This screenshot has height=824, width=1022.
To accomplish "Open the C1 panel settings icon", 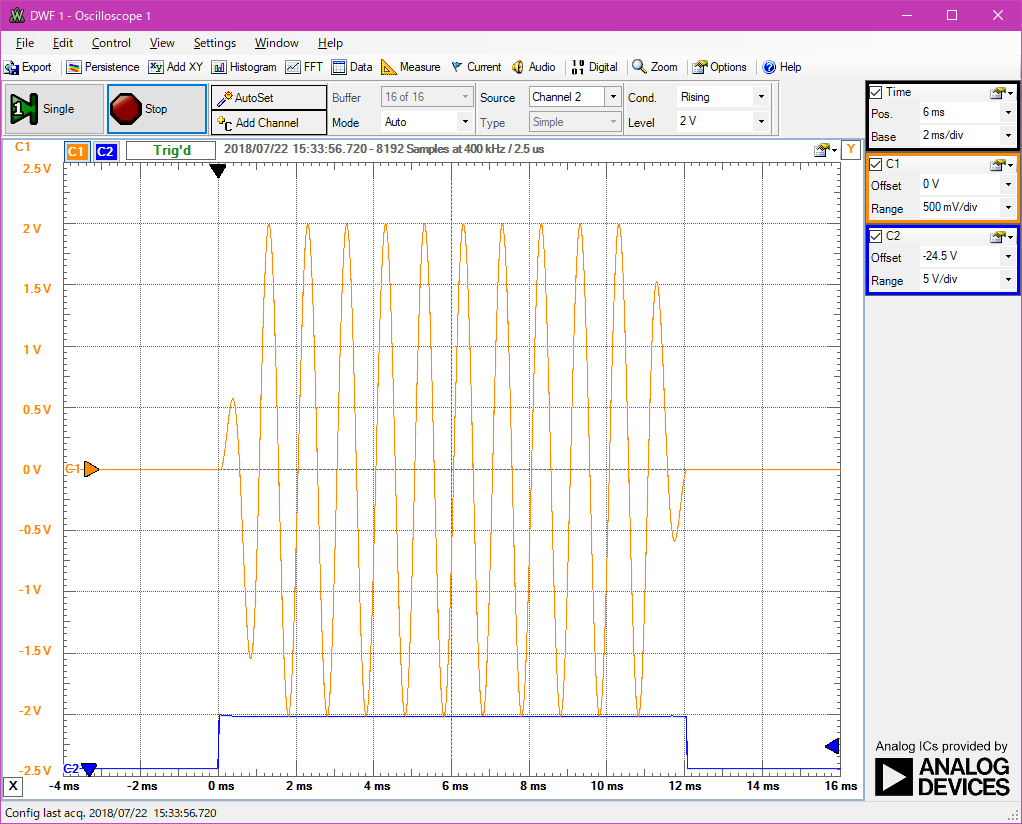I will [1001, 165].
